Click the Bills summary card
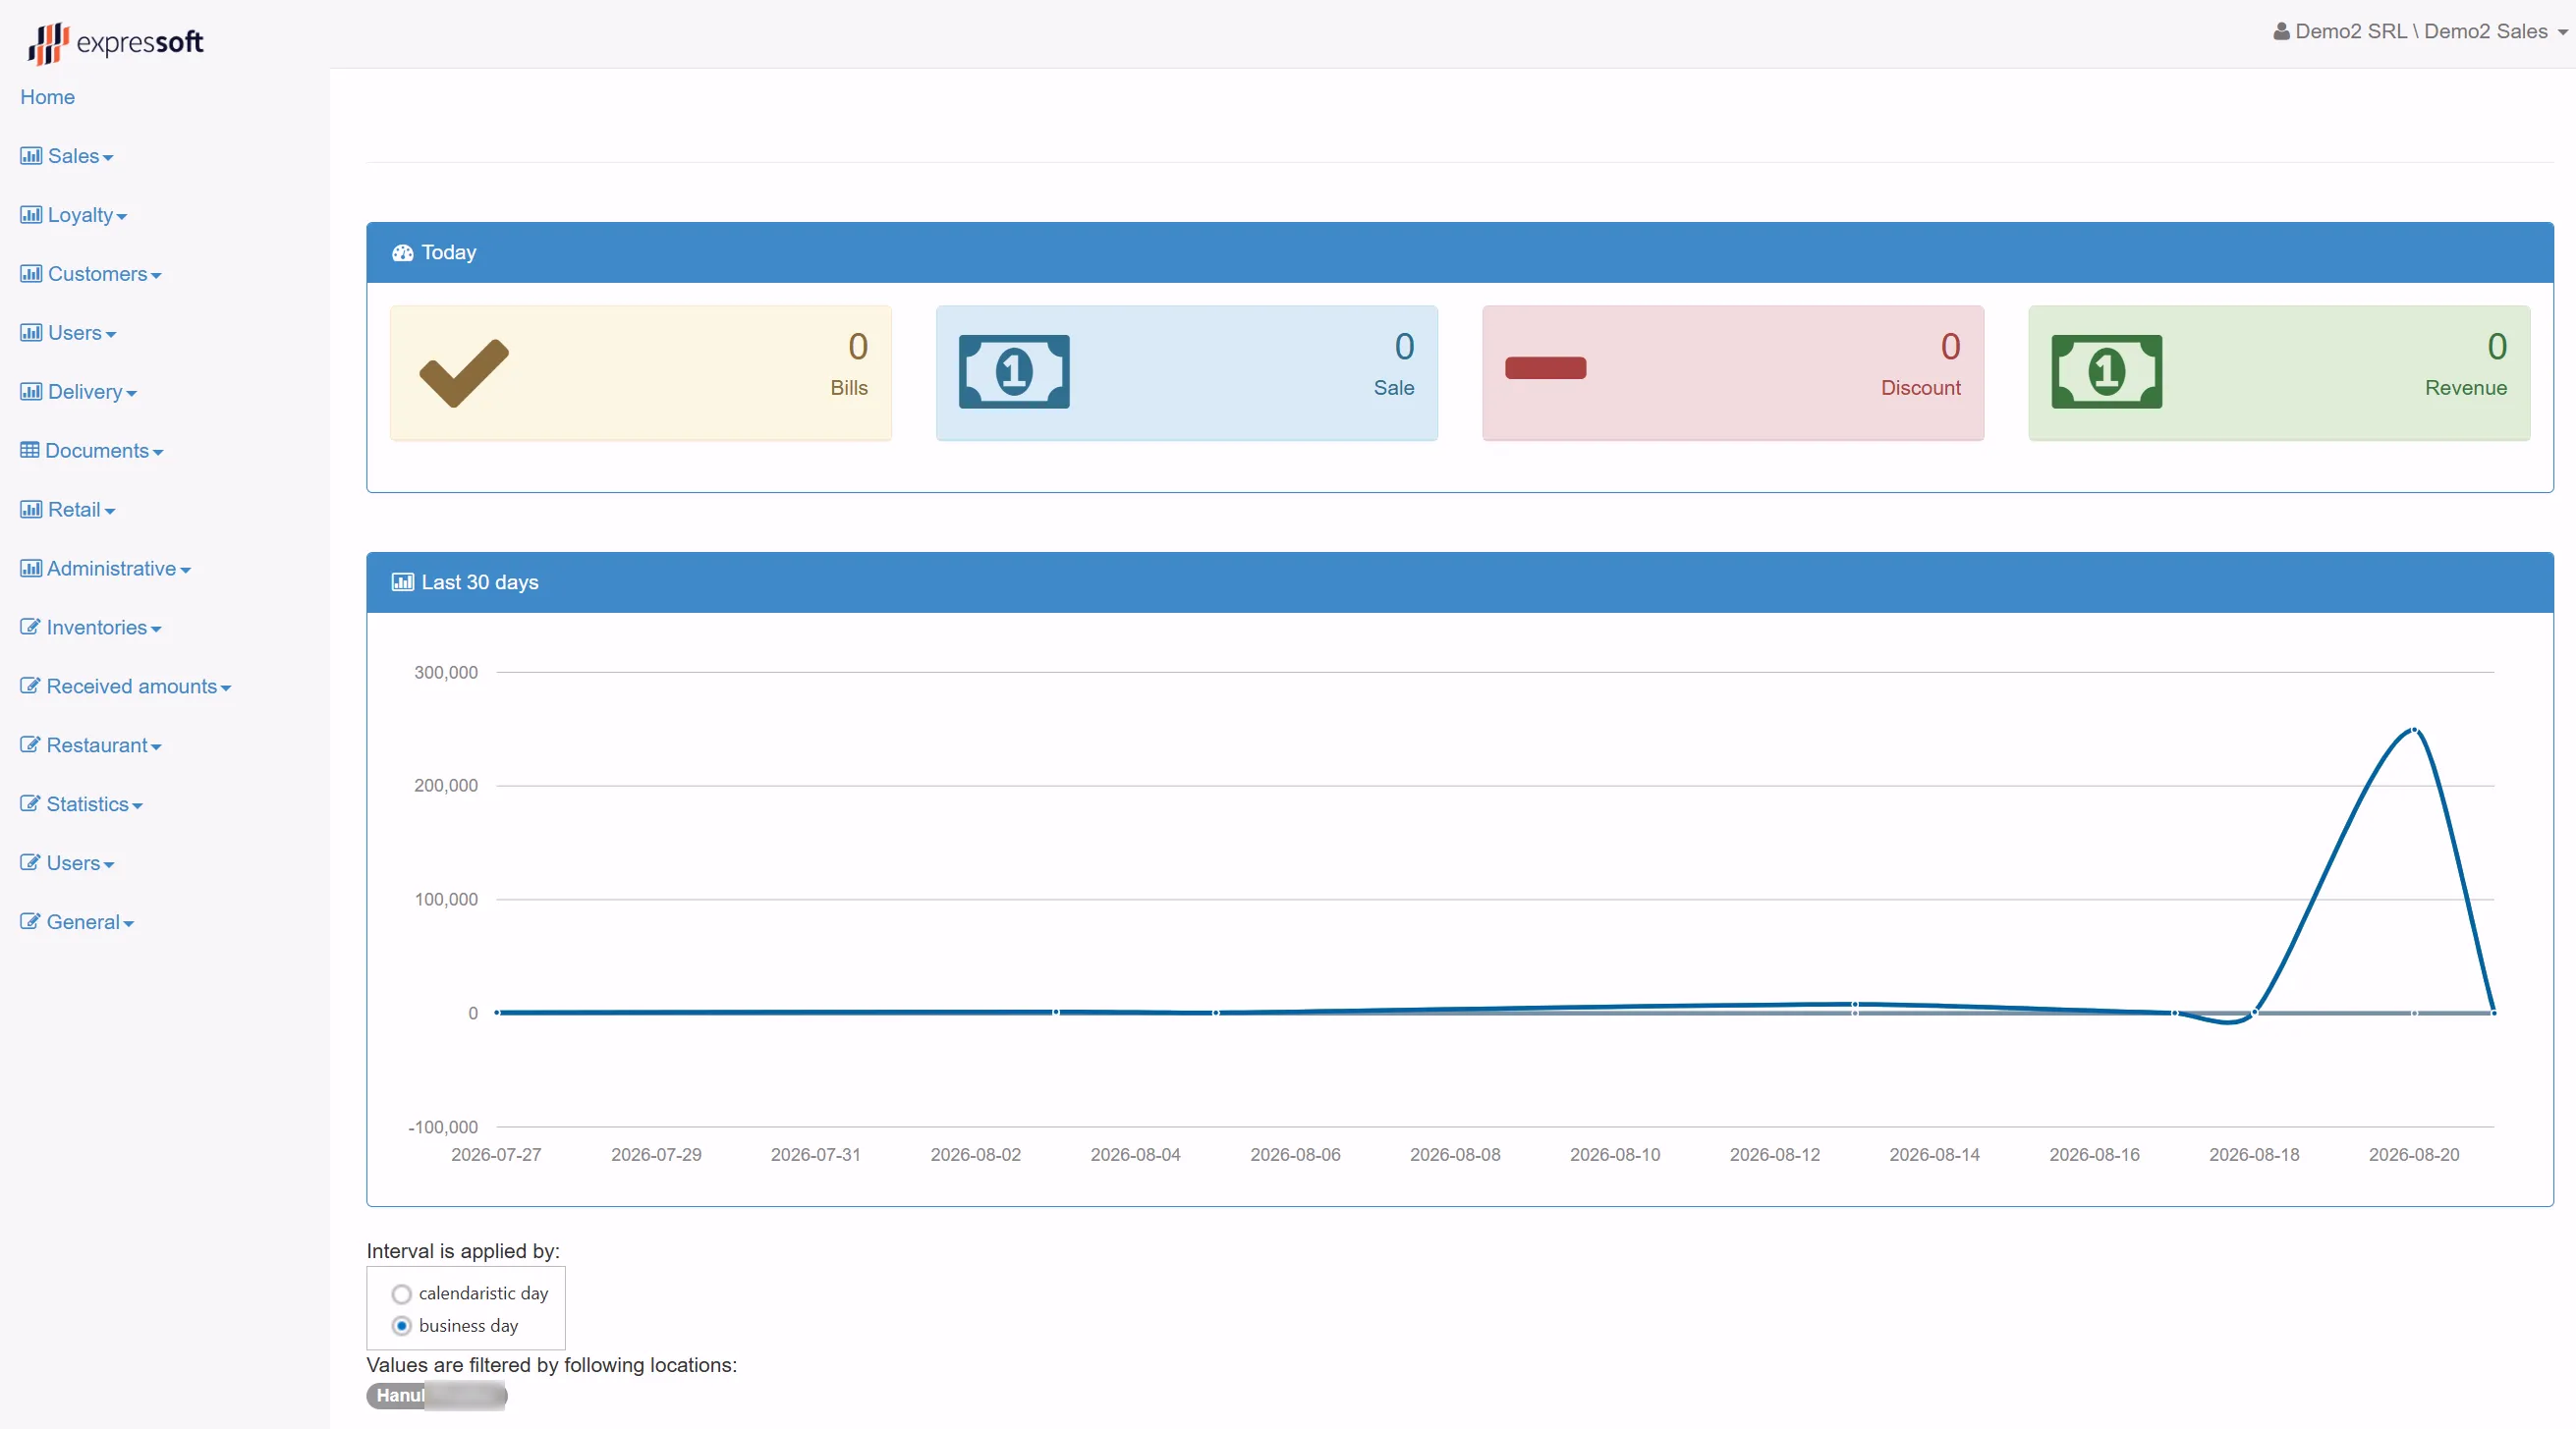Screen dimensions: 2576x1429 (641, 373)
